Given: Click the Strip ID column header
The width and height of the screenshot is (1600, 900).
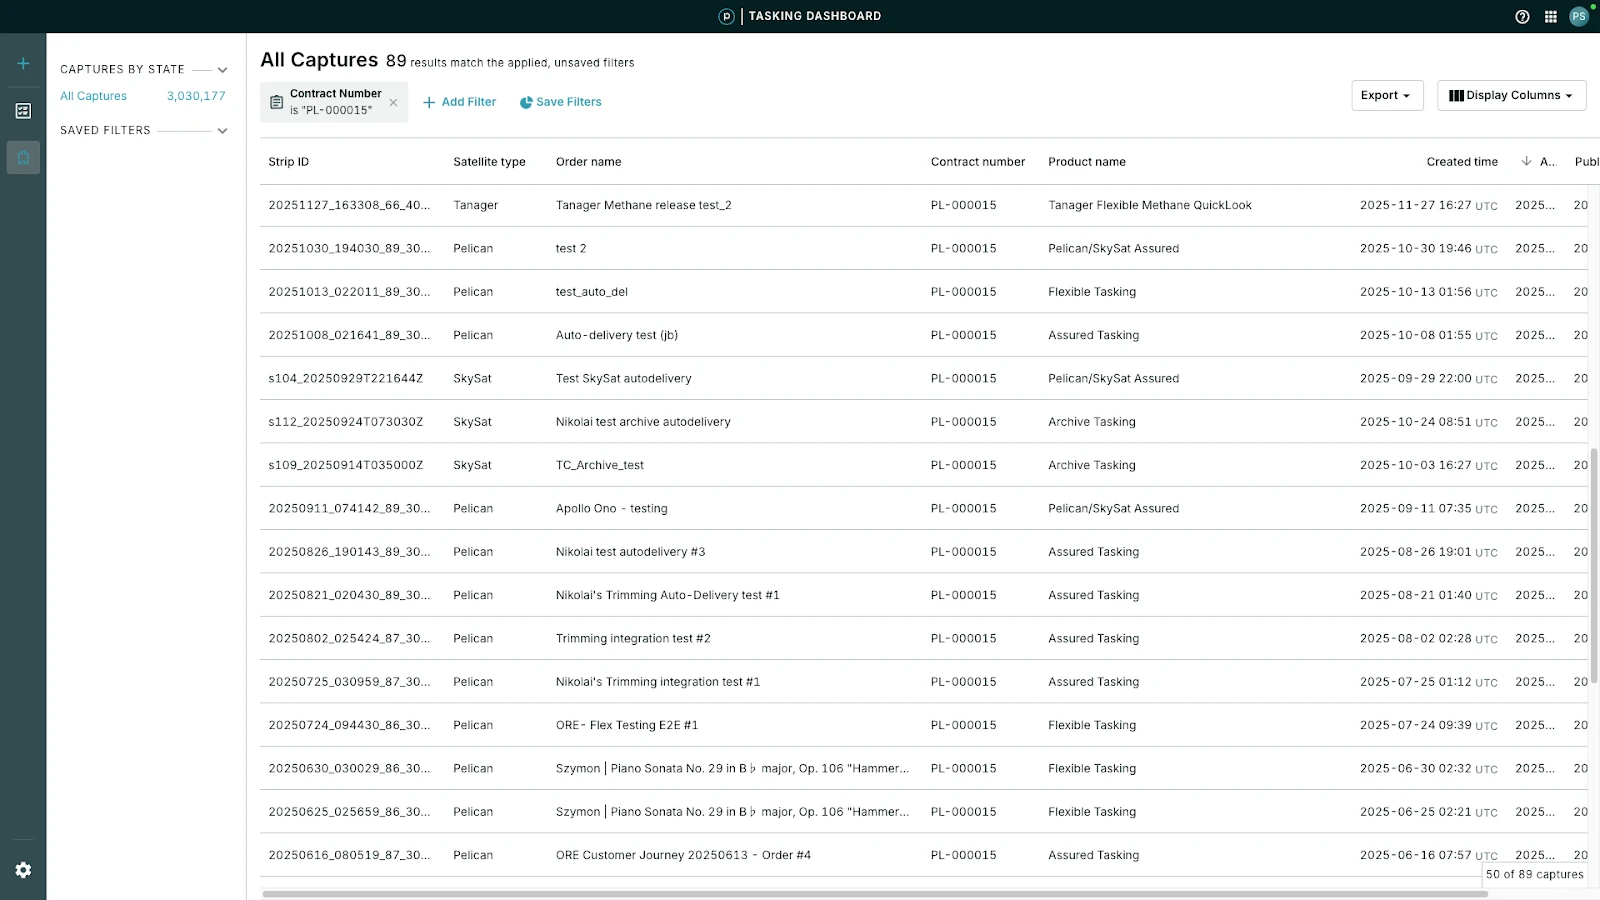Looking at the screenshot, I should pyautogui.click(x=288, y=162).
